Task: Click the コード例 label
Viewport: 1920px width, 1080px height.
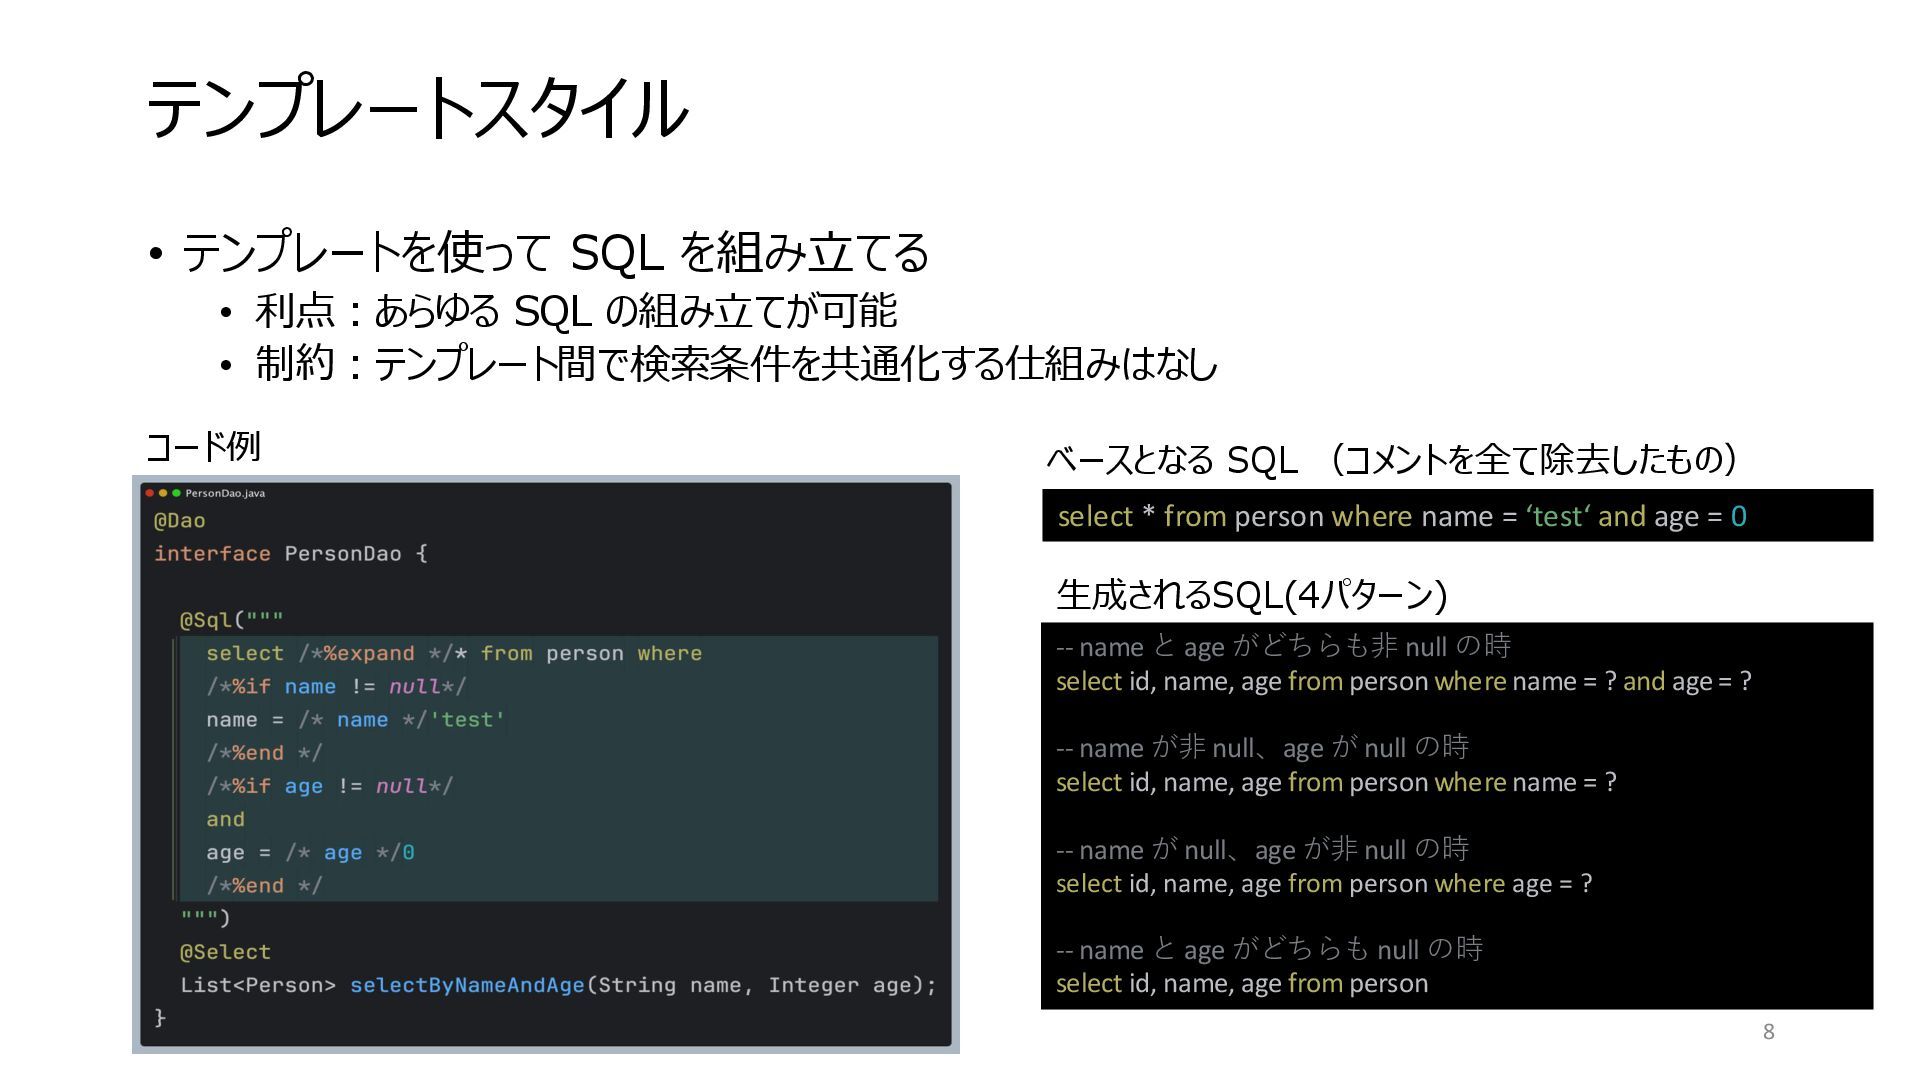Action: [203, 446]
